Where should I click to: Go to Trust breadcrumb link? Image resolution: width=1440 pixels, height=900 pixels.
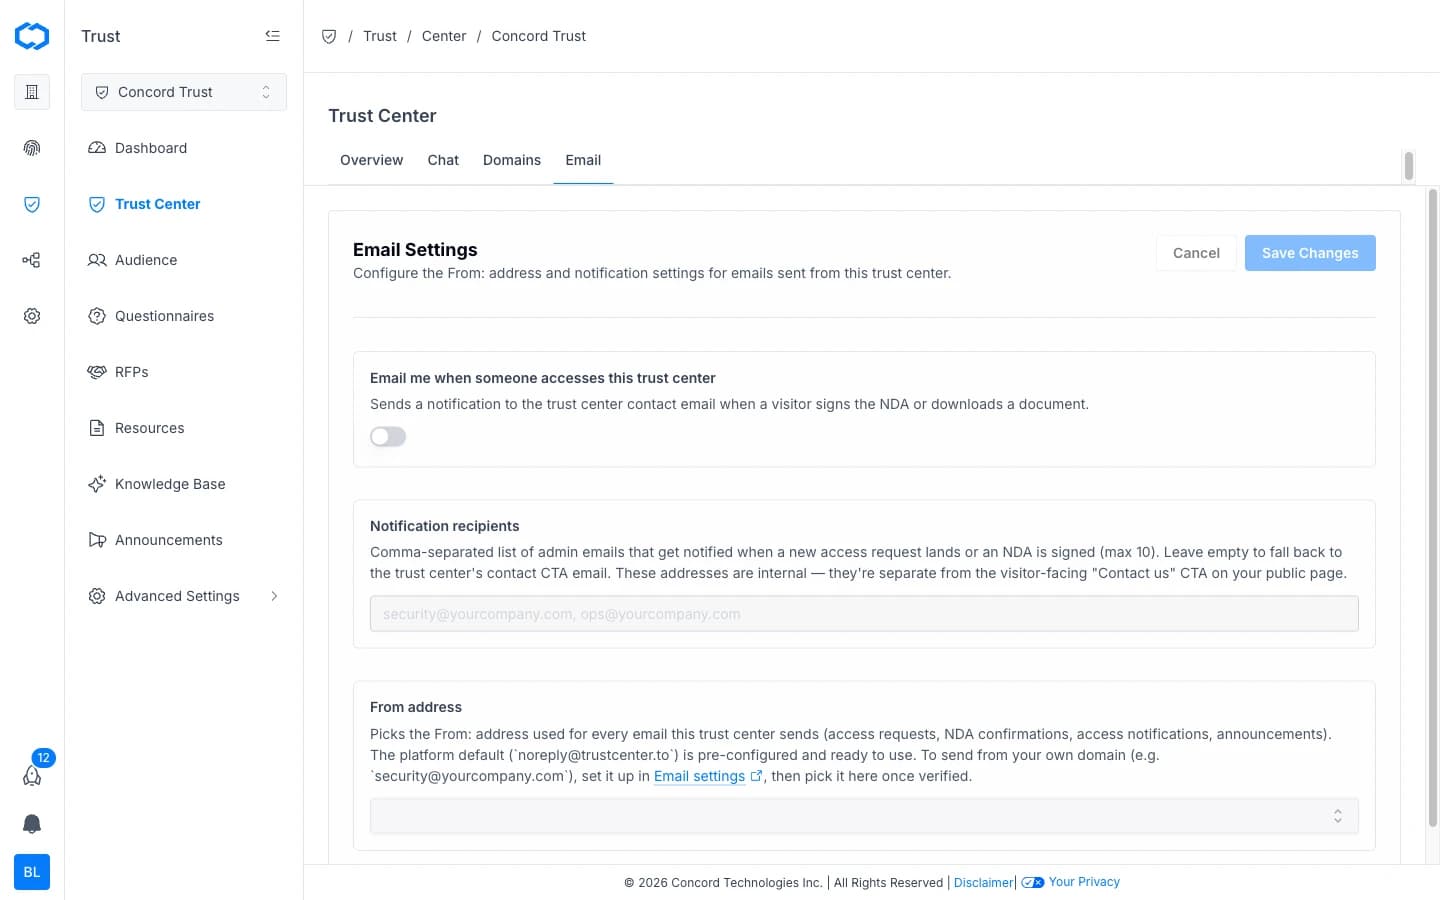(x=380, y=36)
